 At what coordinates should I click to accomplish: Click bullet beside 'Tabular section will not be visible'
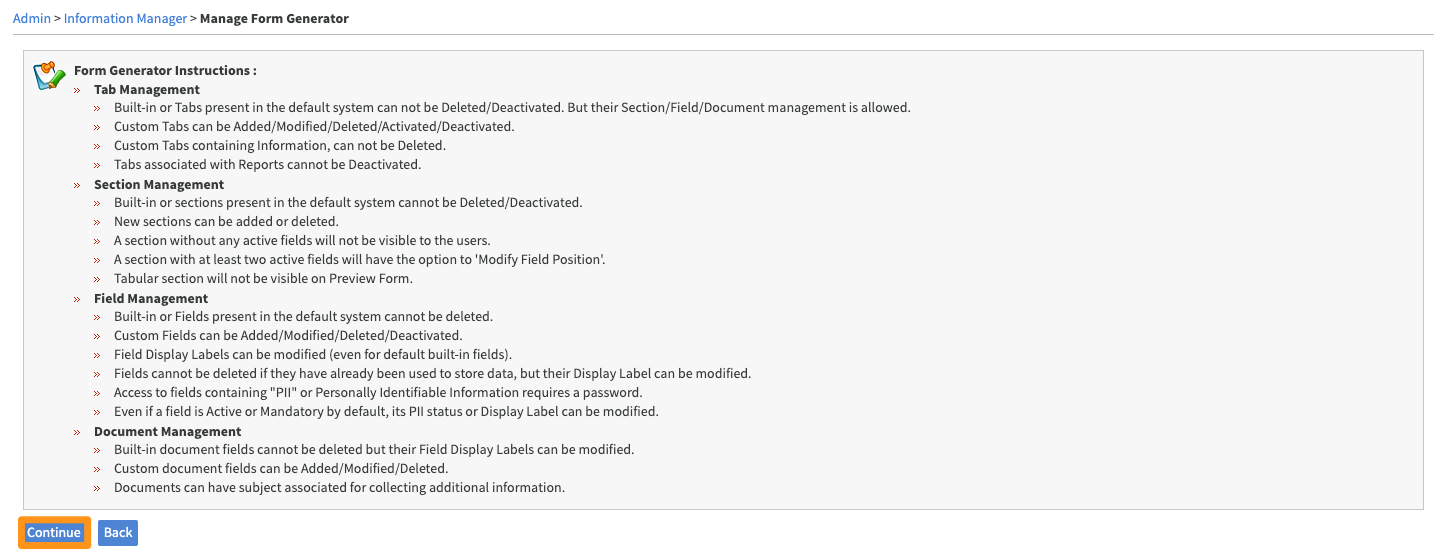(x=97, y=279)
